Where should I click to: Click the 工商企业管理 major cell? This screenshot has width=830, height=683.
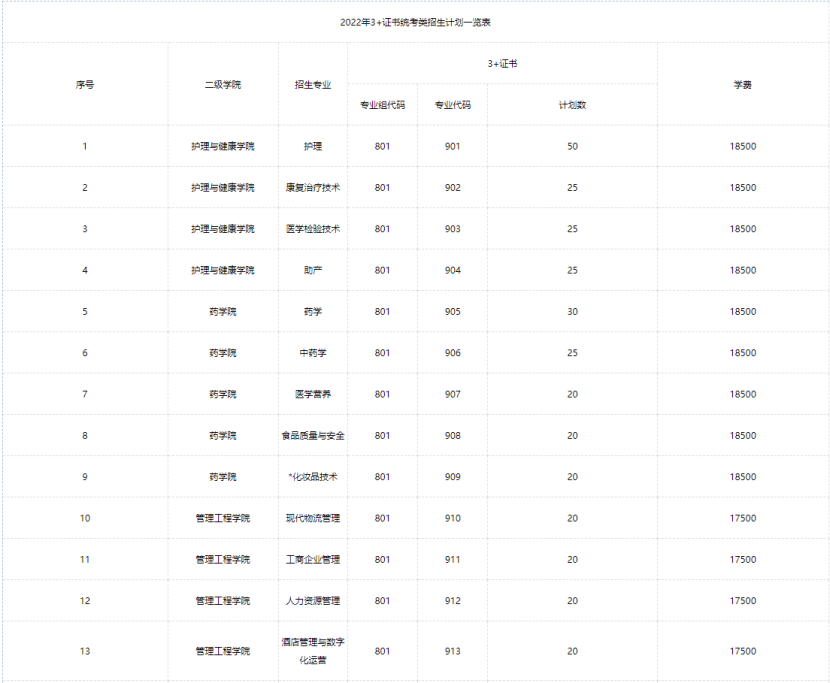click(313, 559)
